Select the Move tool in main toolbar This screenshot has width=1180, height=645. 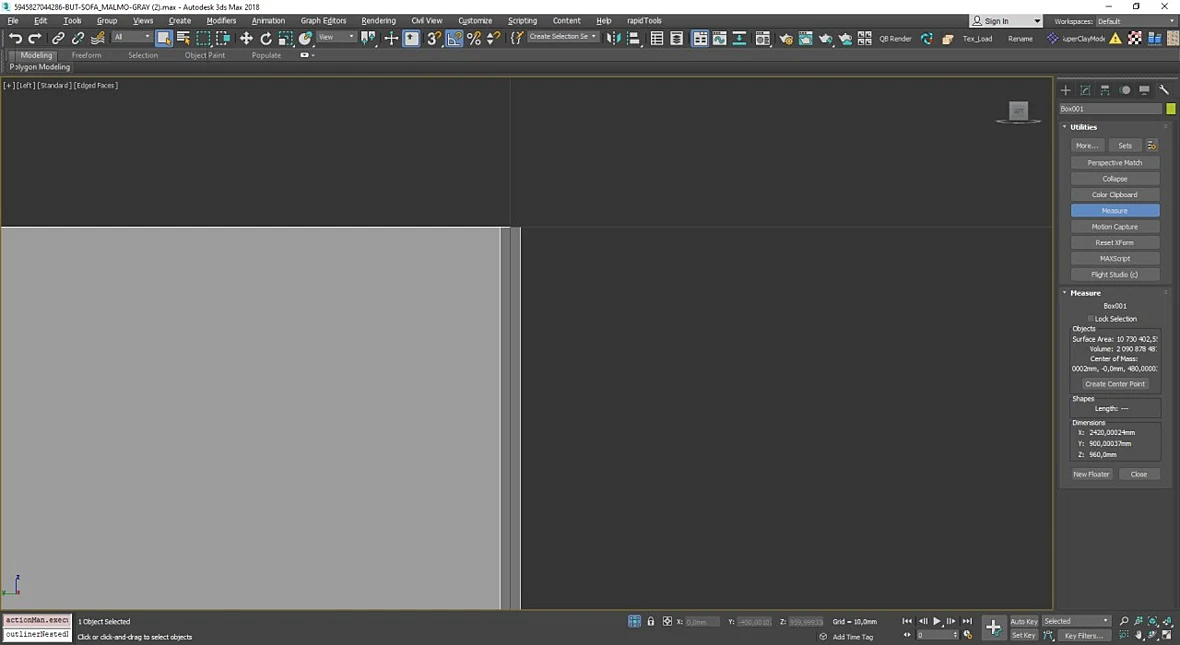click(246, 38)
